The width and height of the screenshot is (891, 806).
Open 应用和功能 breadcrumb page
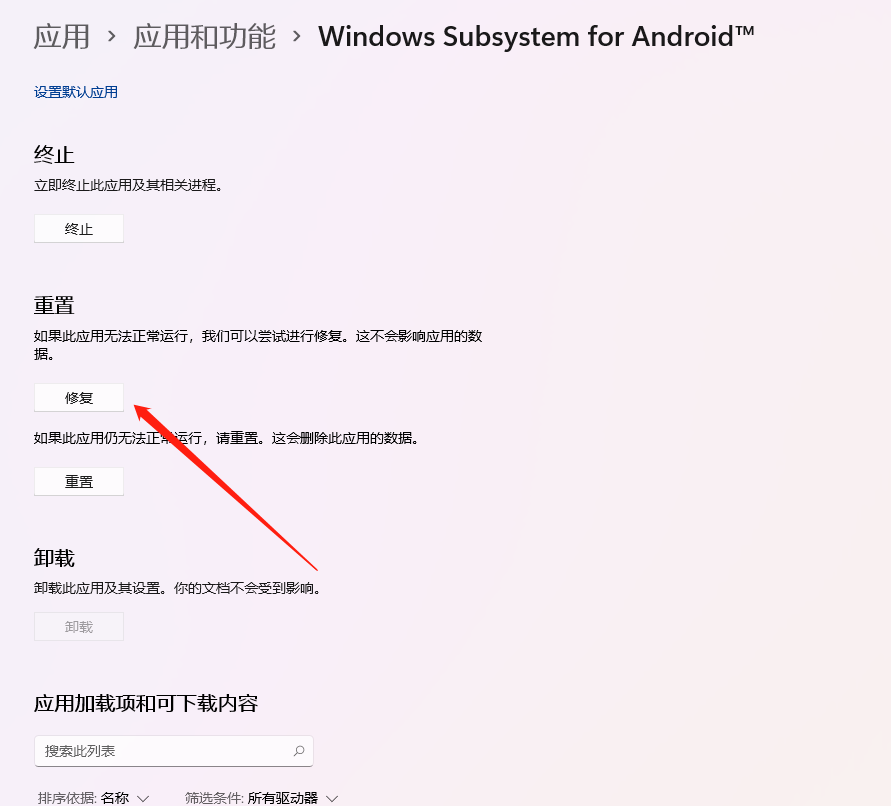point(205,37)
